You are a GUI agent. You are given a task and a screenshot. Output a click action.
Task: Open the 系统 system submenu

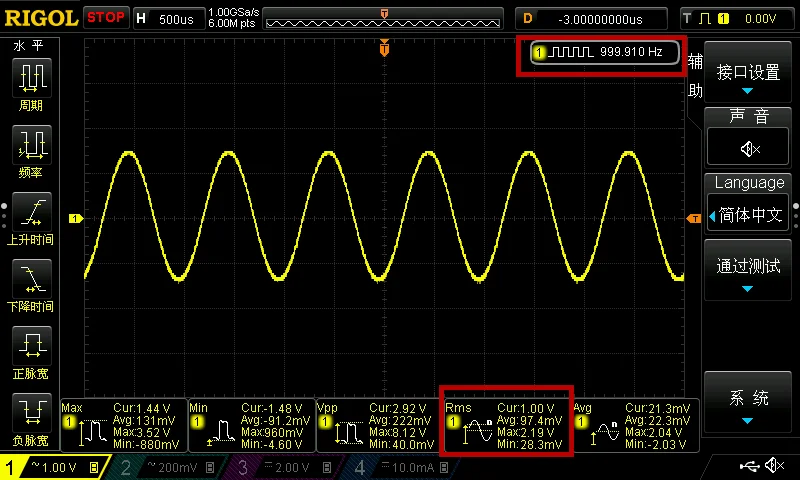coord(748,402)
